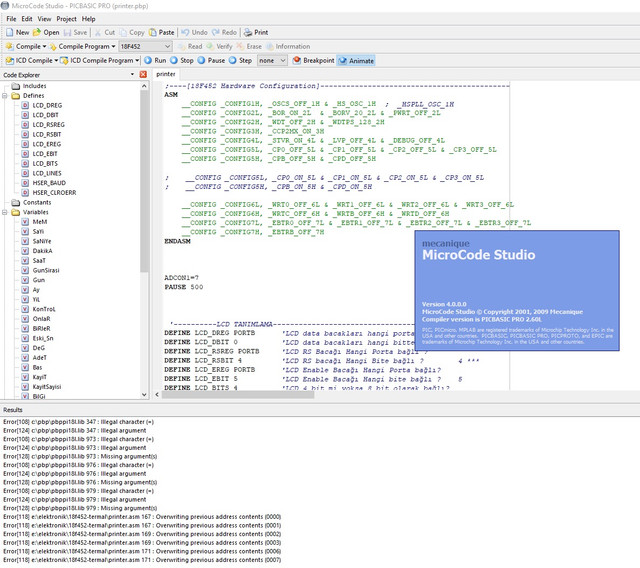Click the Verify programmer button
Image resolution: width=640 pixels, height=568 pixels.
pos(220,47)
